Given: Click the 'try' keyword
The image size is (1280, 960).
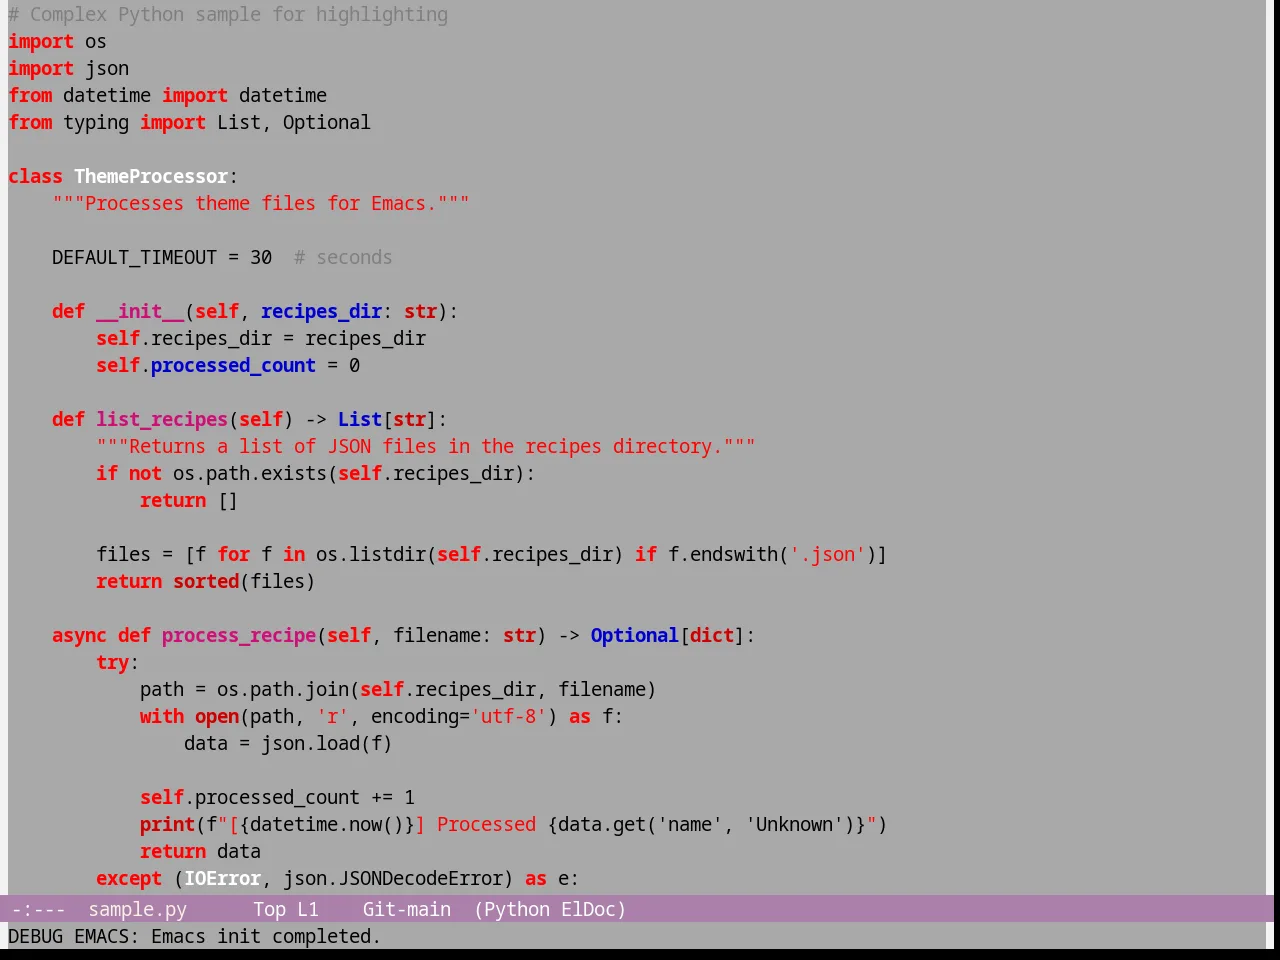Looking at the screenshot, I should 112,662.
